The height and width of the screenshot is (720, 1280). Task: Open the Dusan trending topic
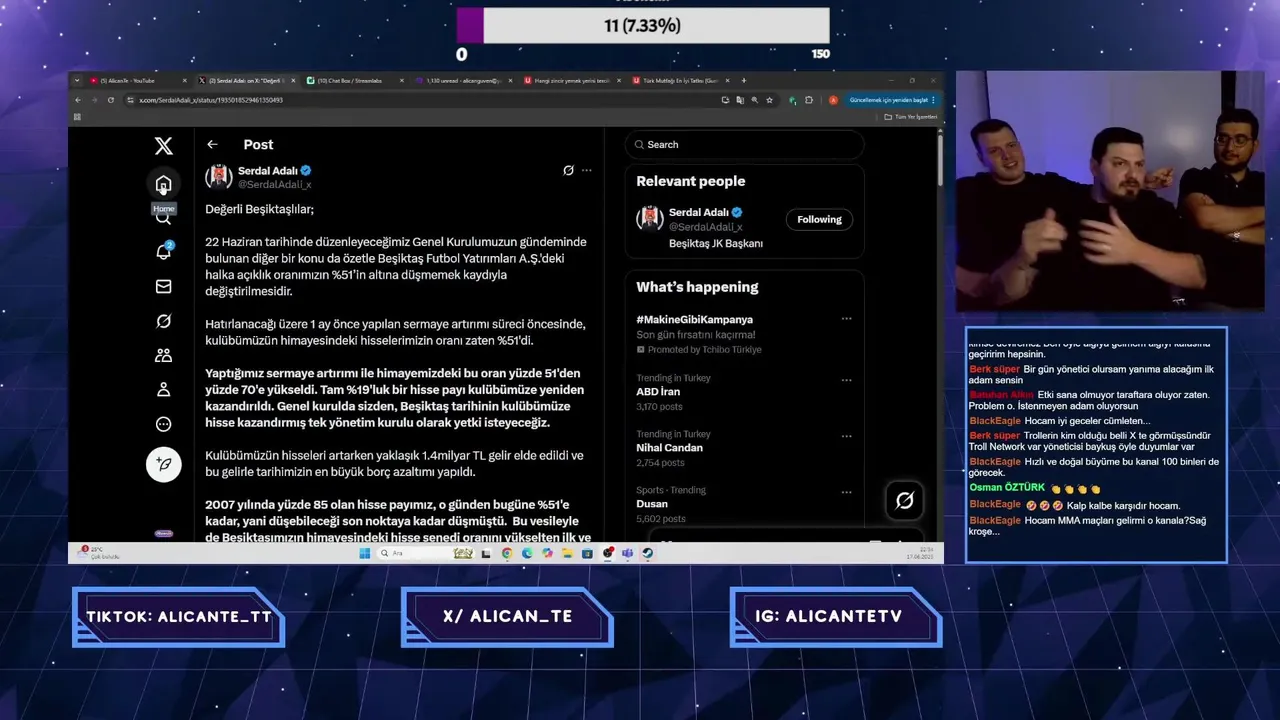[x=651, y=504]
